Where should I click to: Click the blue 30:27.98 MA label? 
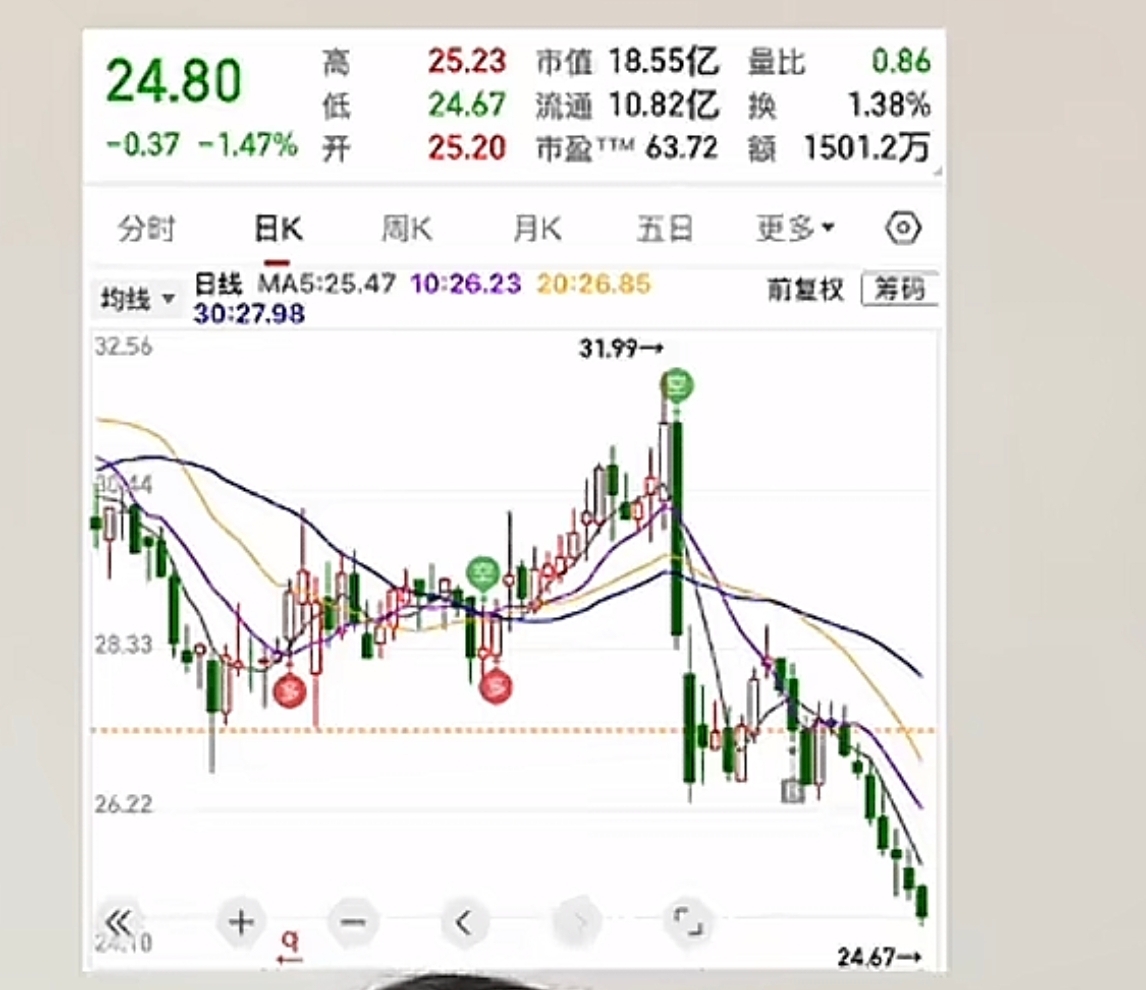tap(249, 314)
